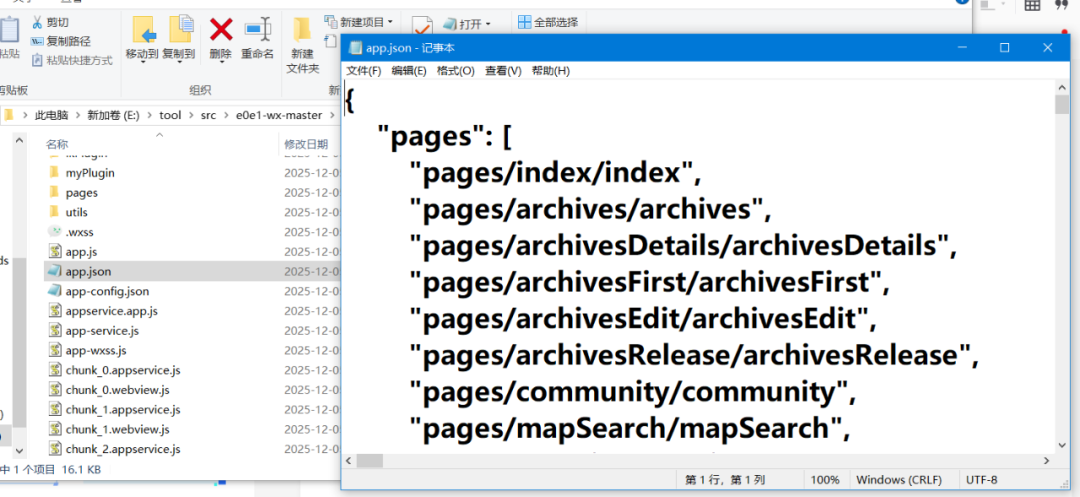Click the red Delete (删除) icon

tap(220, 30)
